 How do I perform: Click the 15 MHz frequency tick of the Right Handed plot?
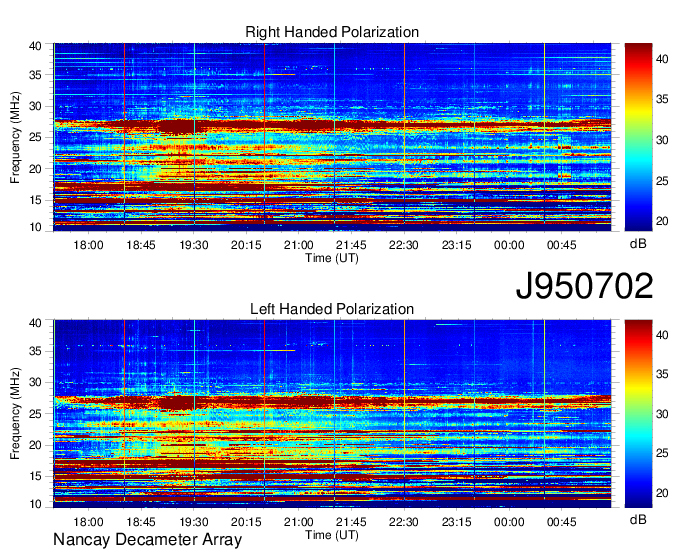click(x=35, y=200)
